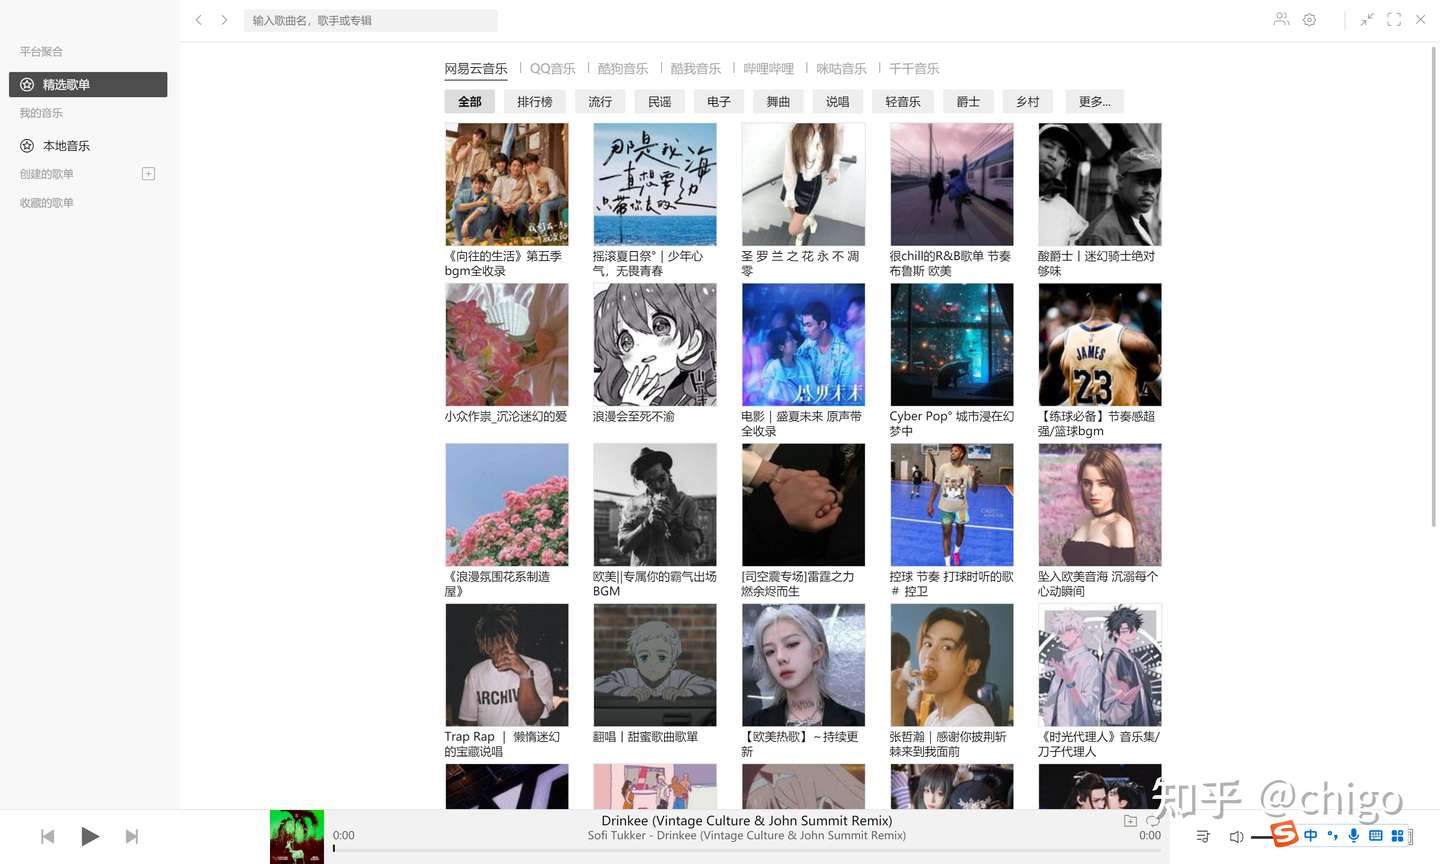Go back with the left arrow
This screenshot has height=864, width=1440.
coord(198,20)
